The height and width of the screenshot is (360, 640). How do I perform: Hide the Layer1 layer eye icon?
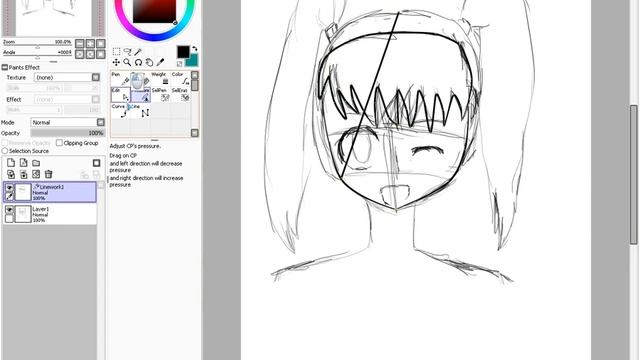[x=9, y=209]
